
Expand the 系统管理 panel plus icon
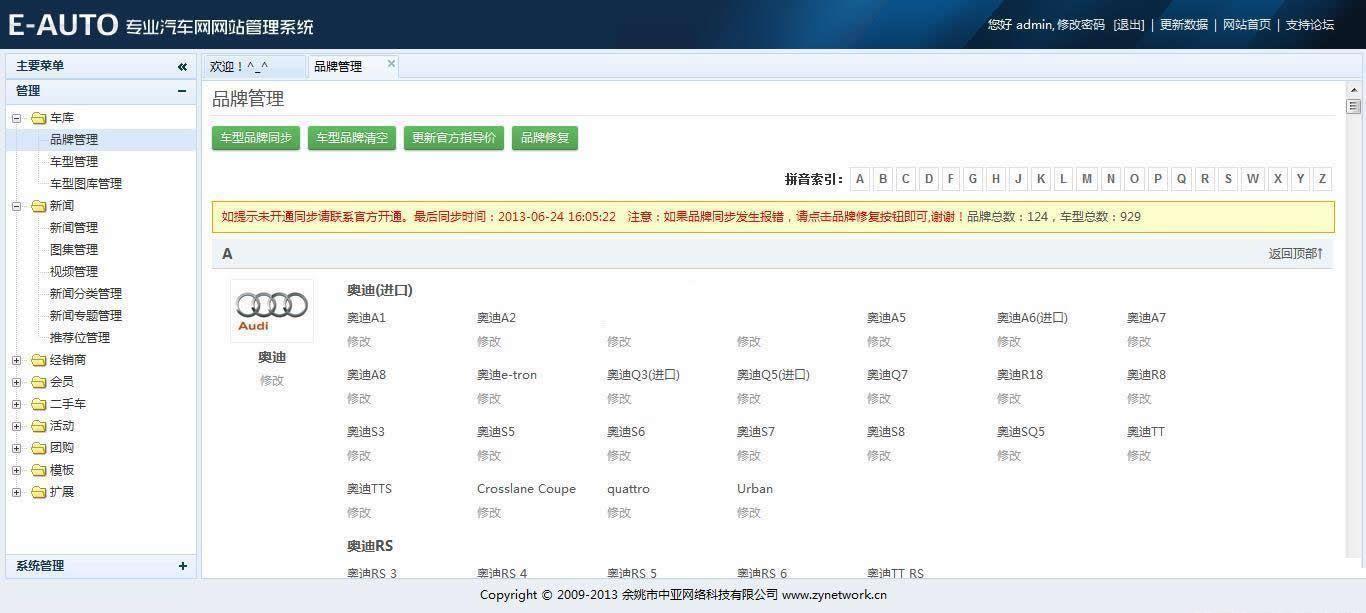coord(182,566)
